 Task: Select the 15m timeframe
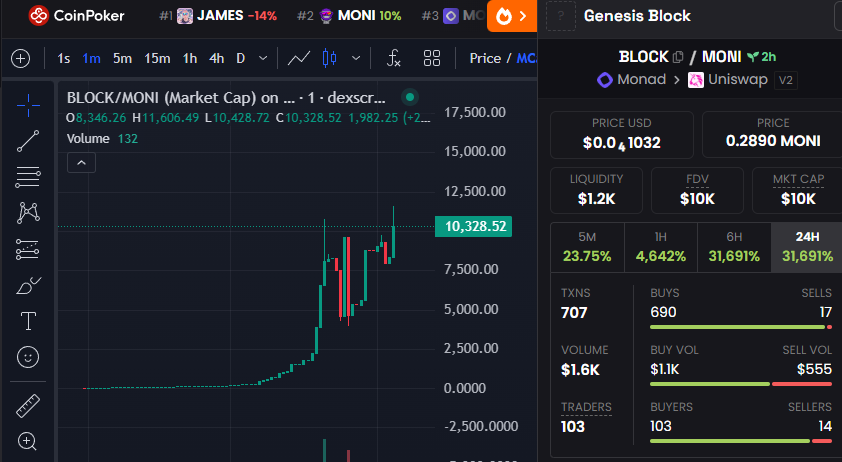click(157, 59)
